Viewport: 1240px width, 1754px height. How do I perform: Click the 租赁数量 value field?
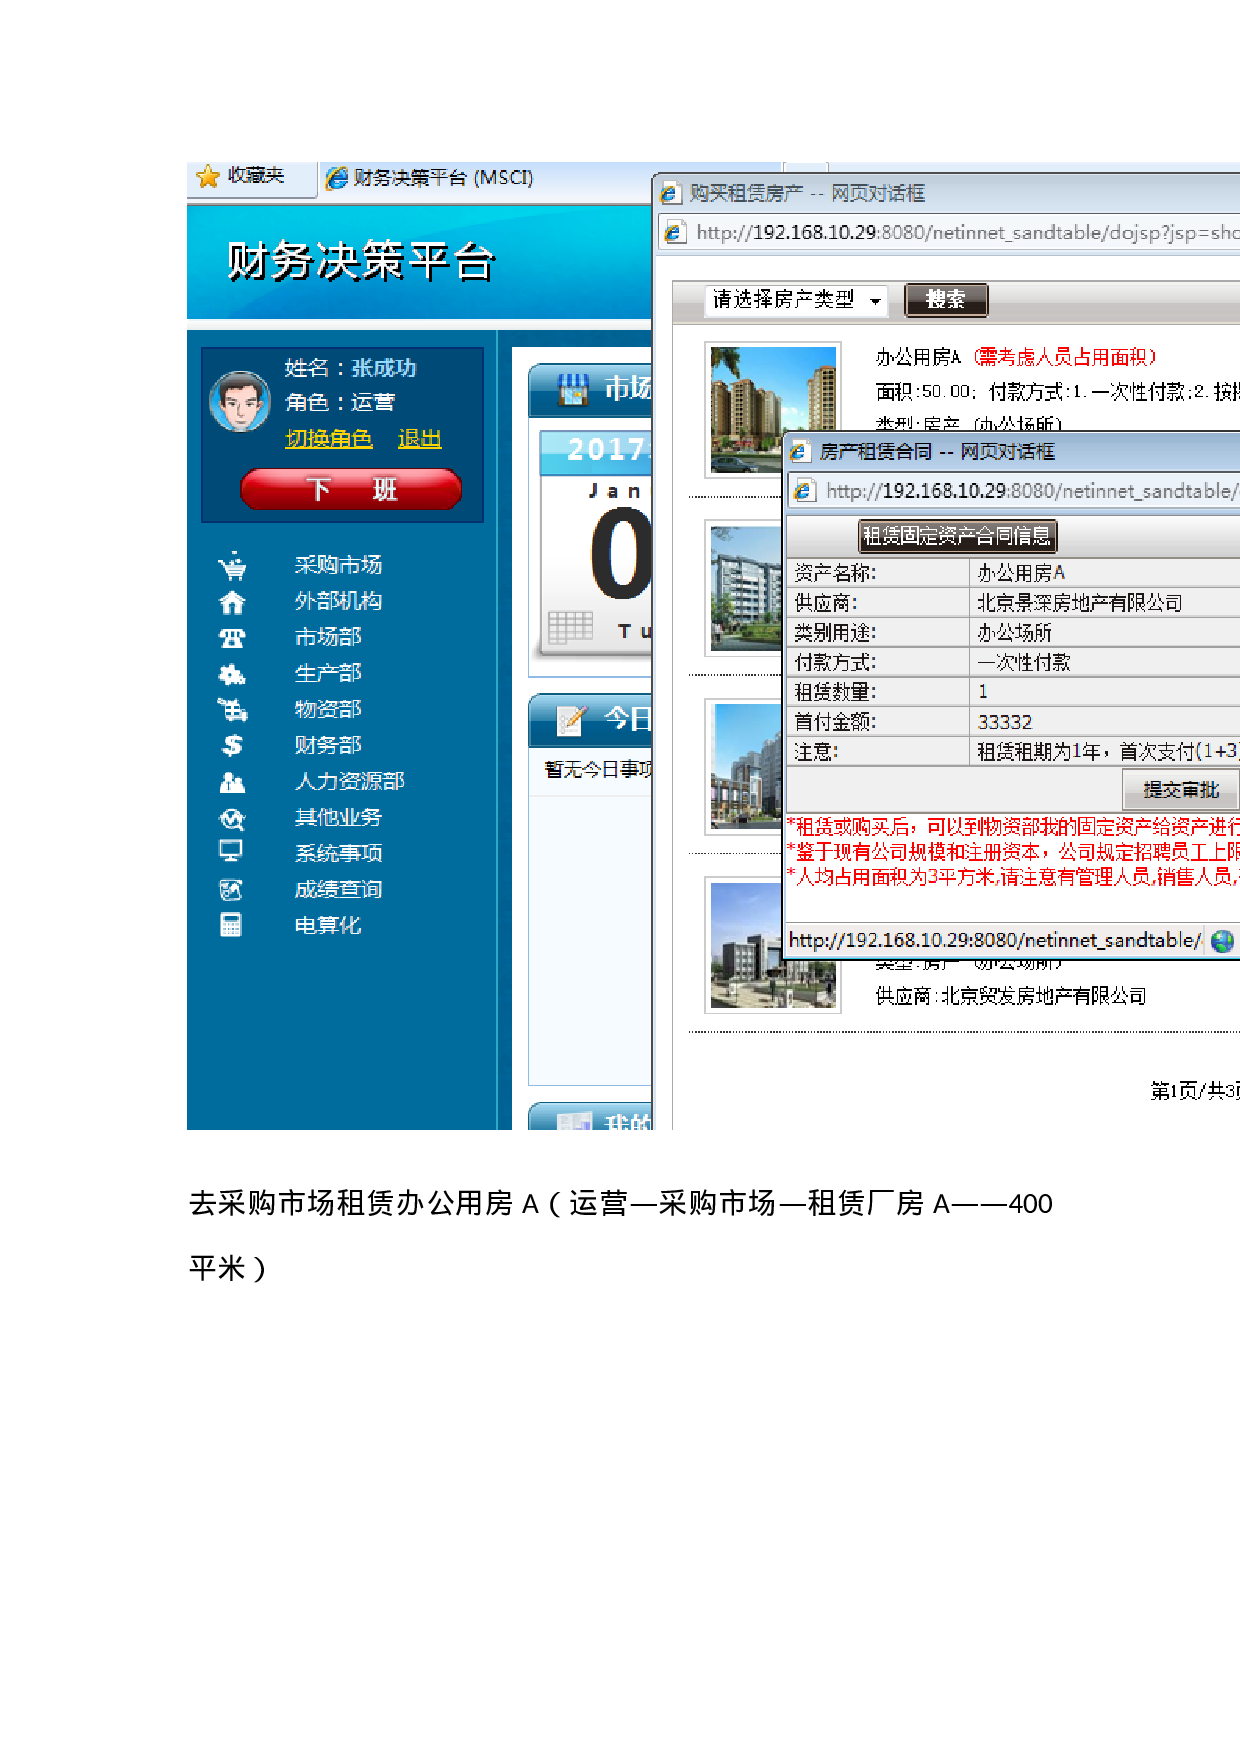pyautogui.click(x=1105, y=692)
